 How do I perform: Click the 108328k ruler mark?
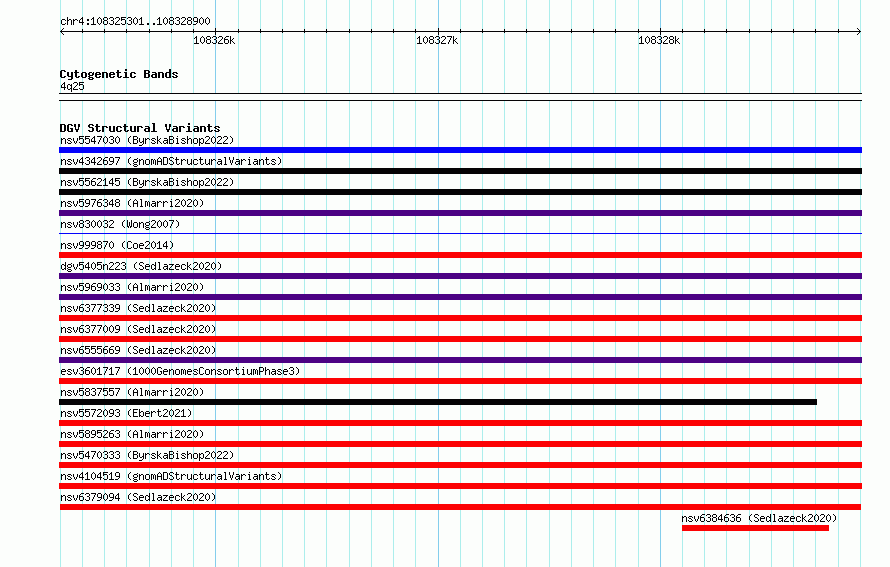[x=659, y=40]
